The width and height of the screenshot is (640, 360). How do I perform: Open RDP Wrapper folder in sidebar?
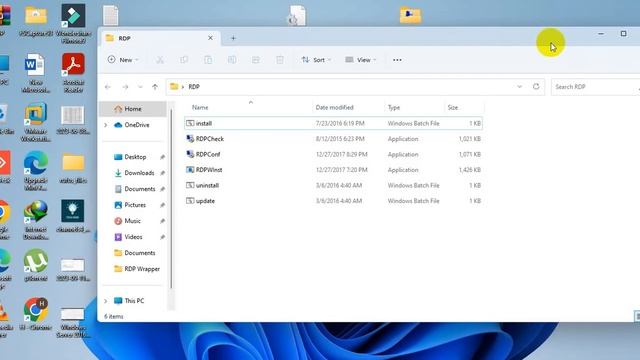142,269
